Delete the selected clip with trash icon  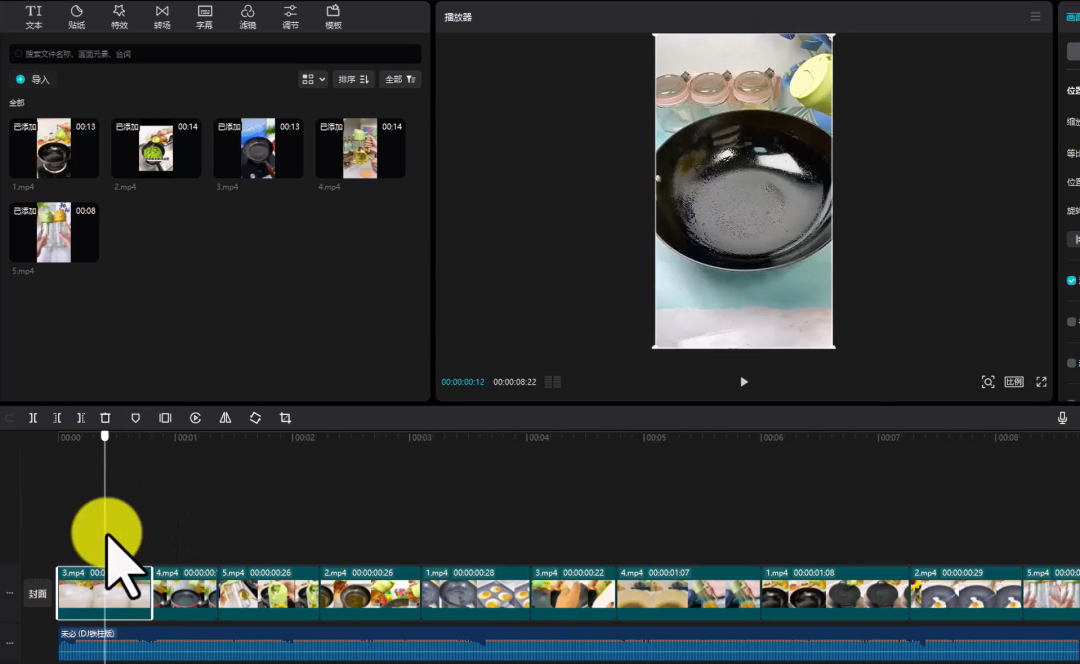pyautogui.click(x=105, y=418)
